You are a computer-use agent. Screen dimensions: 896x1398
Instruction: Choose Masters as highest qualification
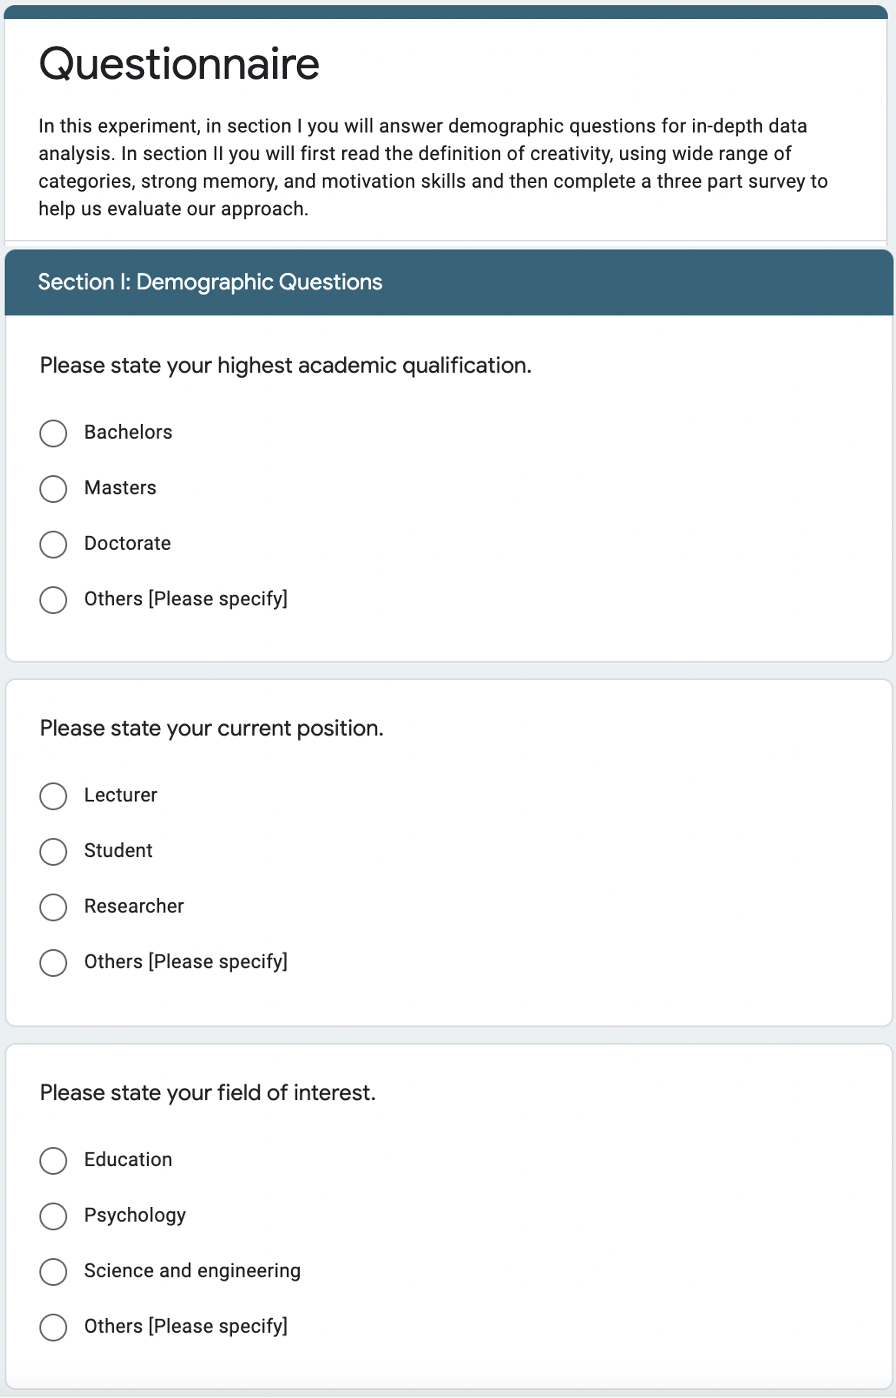(53, 488)
